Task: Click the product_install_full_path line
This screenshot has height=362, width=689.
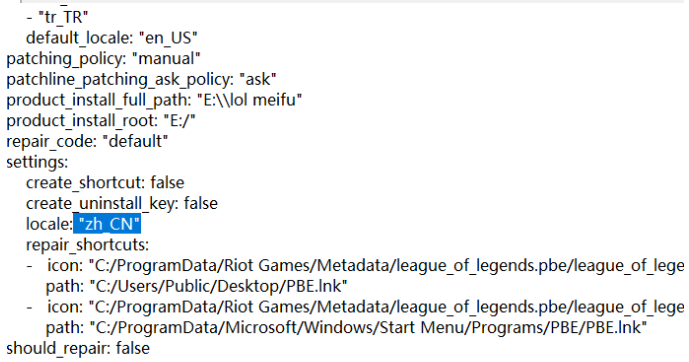Action: pos(154,100)
